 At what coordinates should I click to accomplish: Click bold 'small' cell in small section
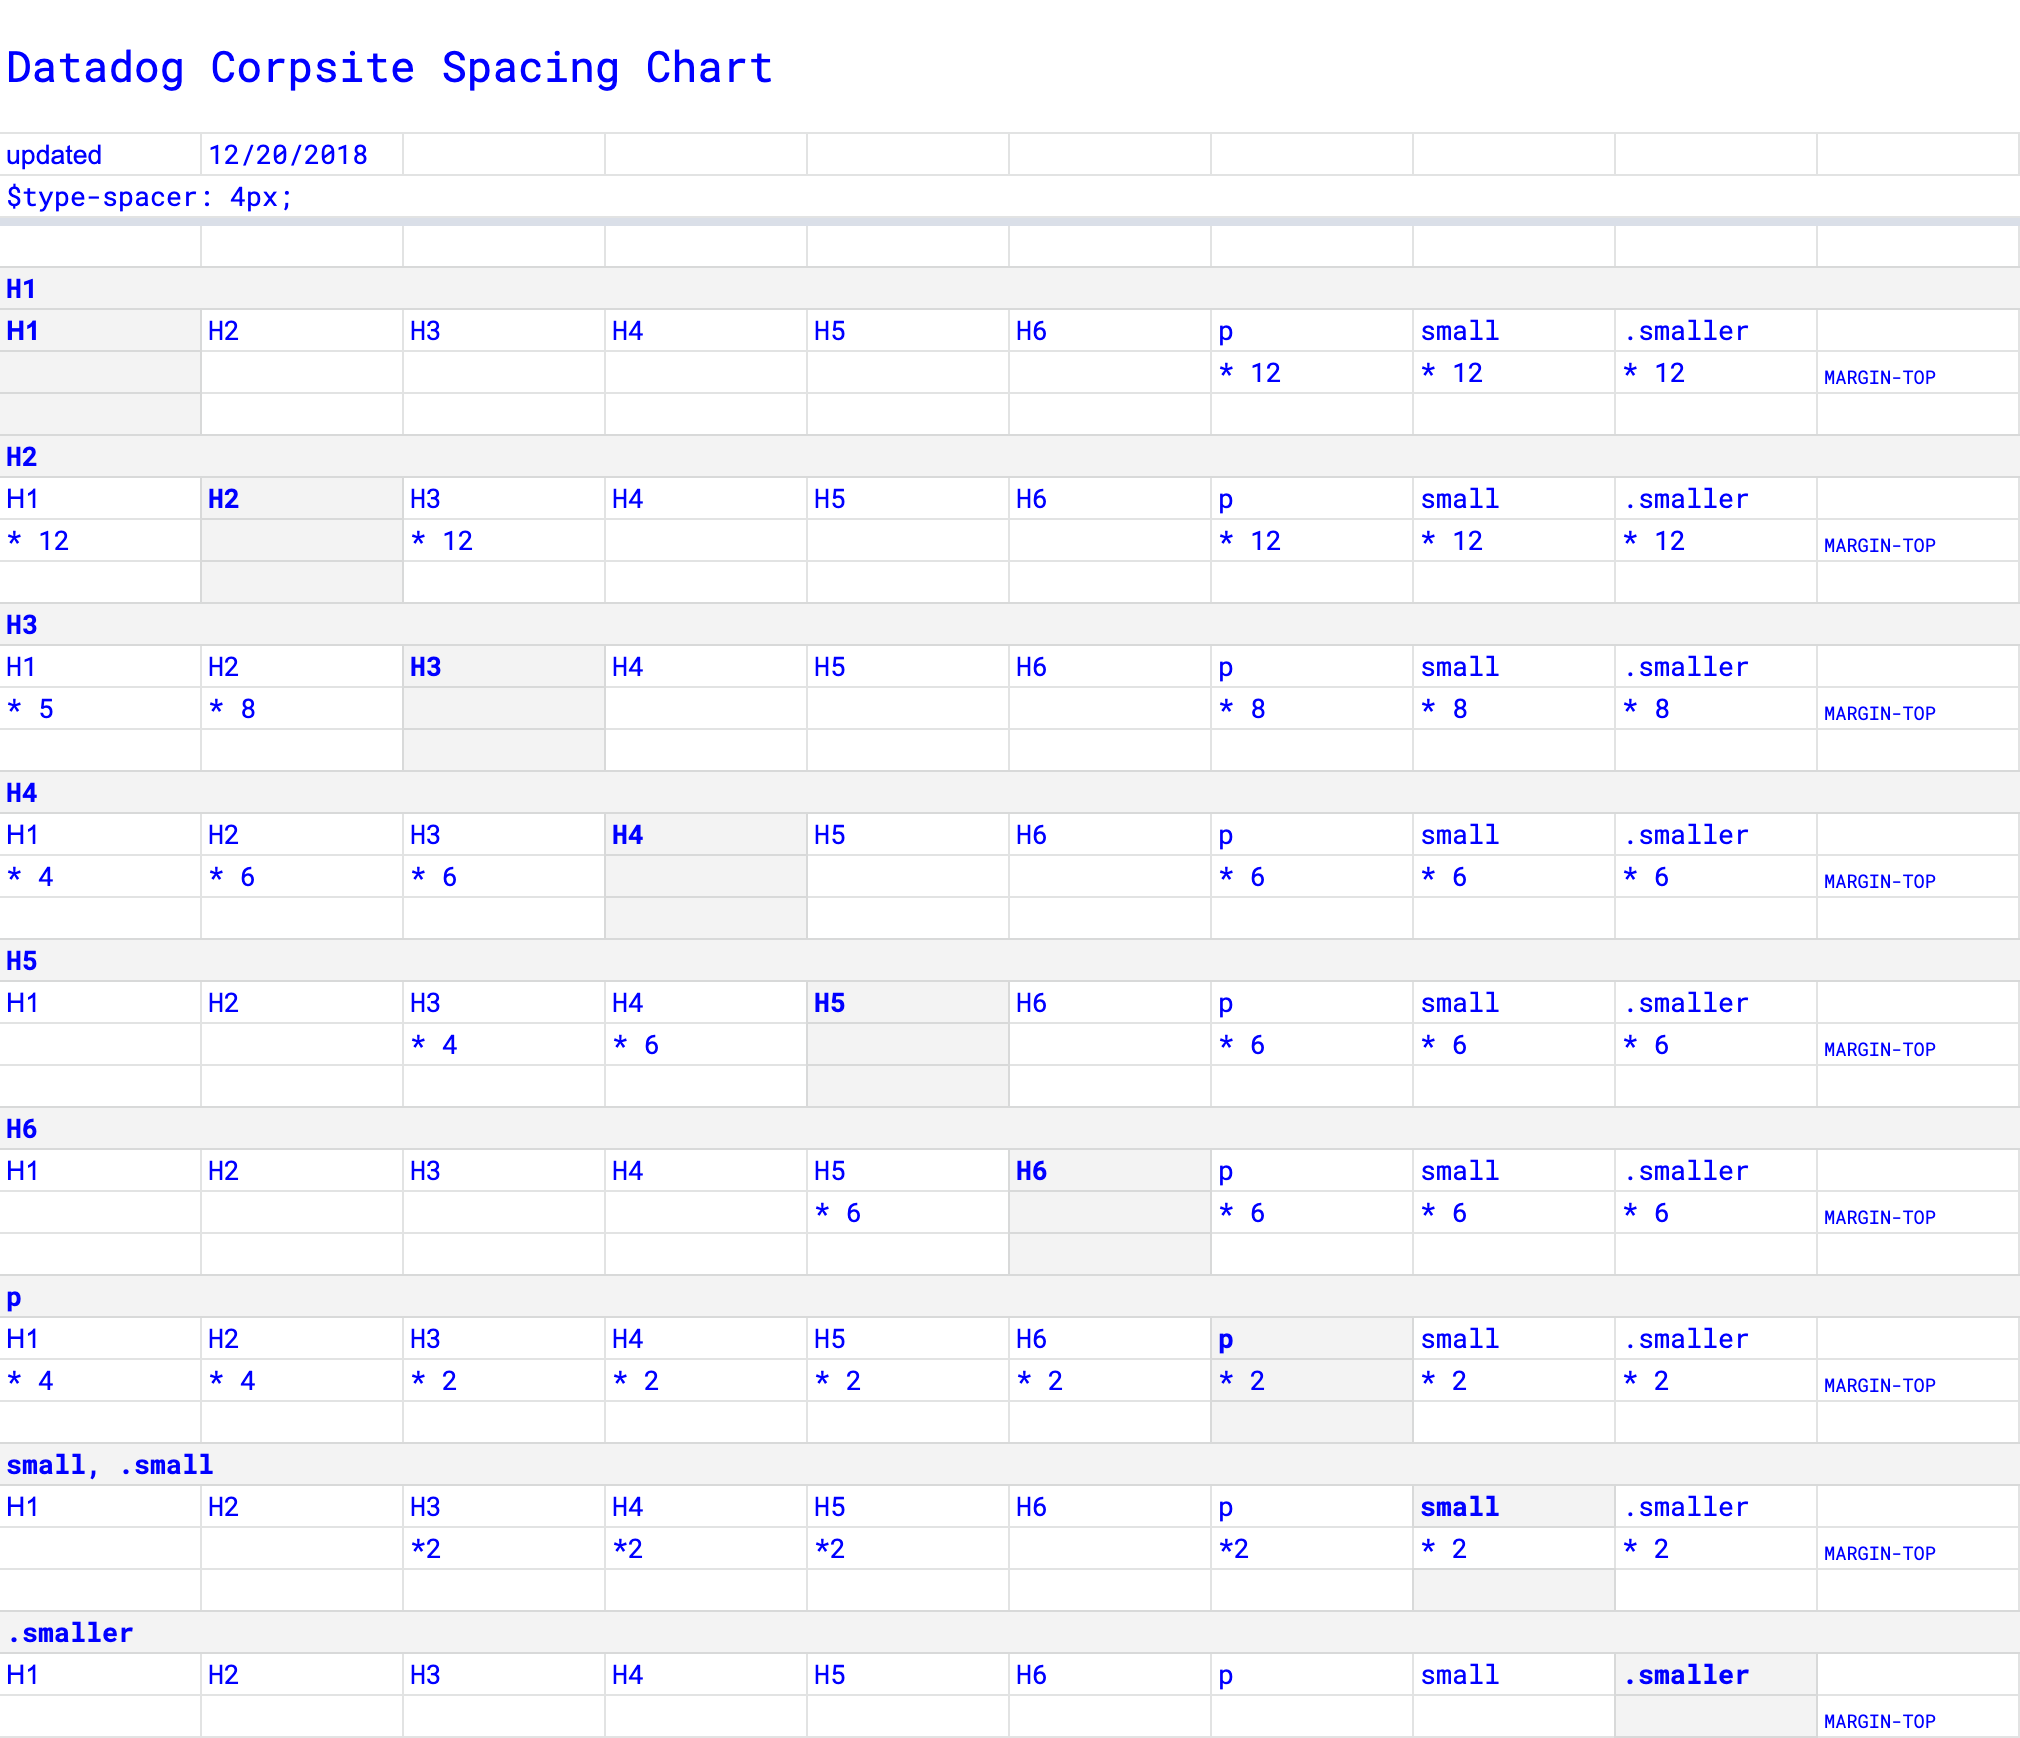[1514, 1507]
